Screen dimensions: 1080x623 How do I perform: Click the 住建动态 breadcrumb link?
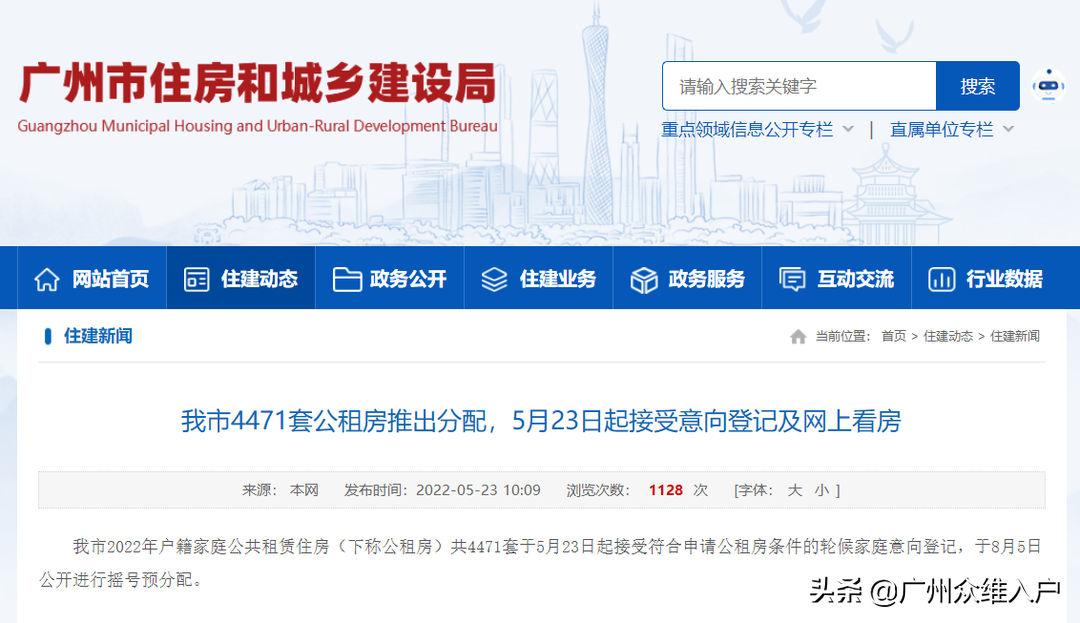[x=948, y=336]
